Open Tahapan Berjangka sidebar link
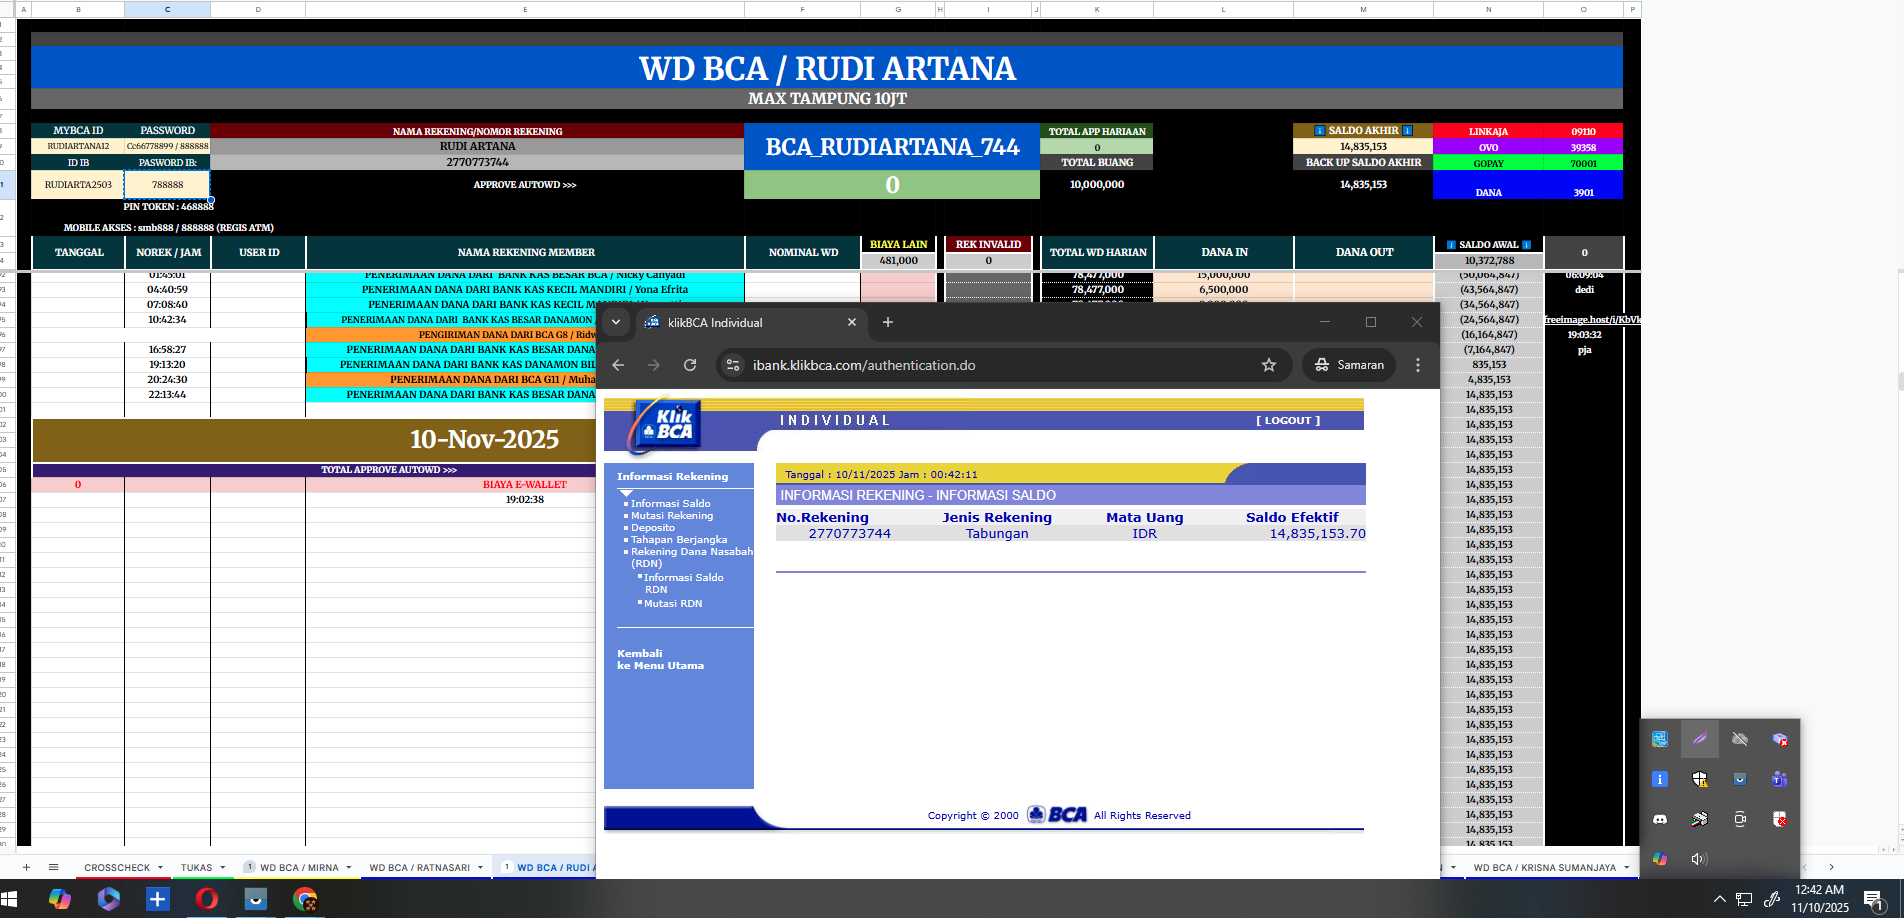1904x918 pixels. pos(679,540)
